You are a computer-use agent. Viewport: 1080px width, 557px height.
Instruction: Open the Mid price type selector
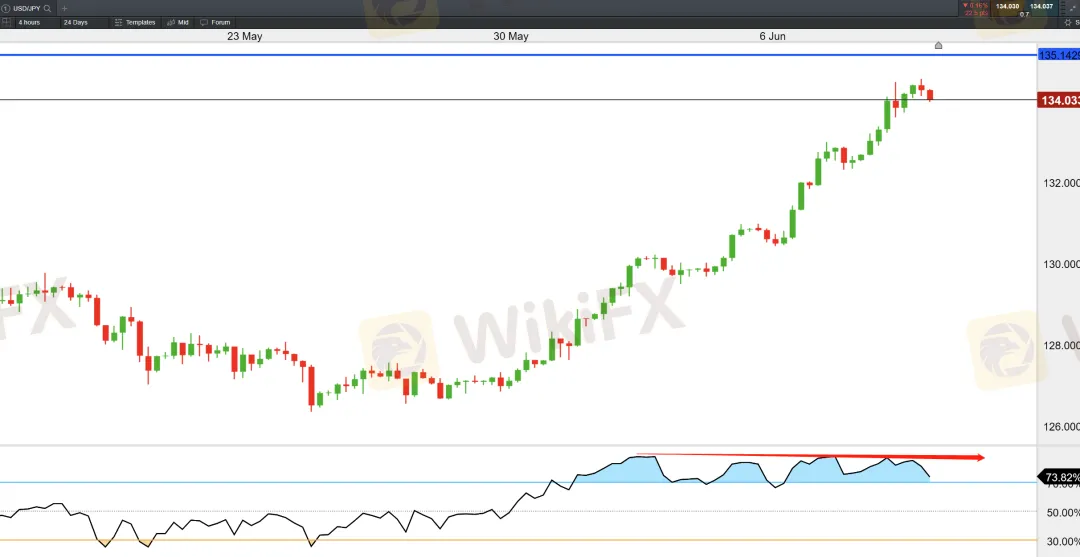[178, 22]
